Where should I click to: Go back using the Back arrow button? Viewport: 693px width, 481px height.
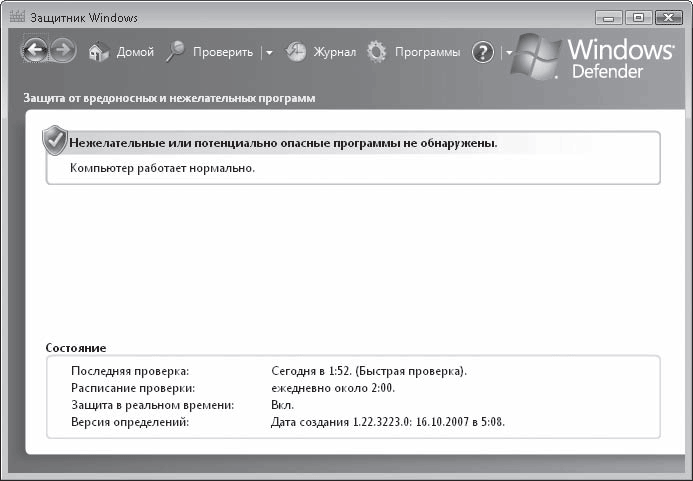pyautogui.click(x=35, y=52)
